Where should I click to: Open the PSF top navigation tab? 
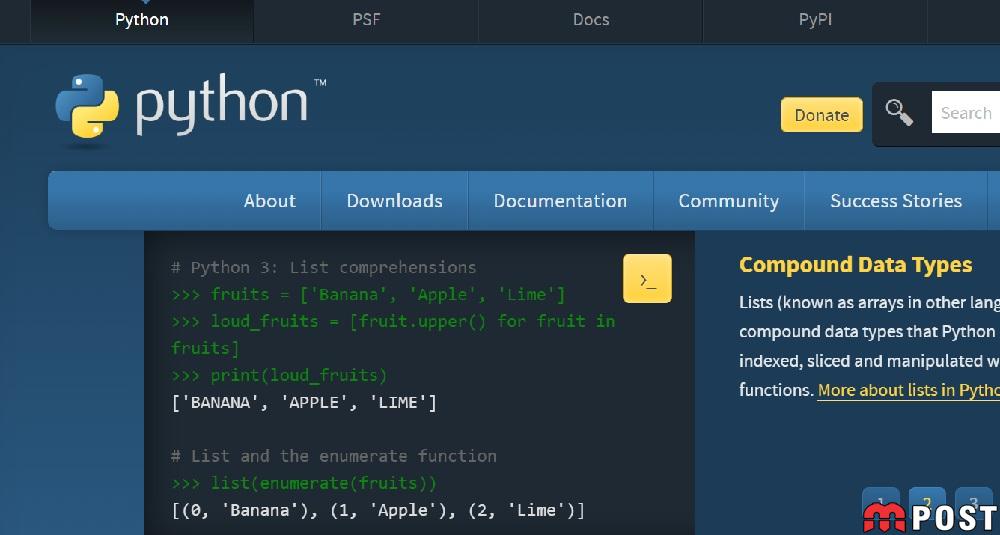[366, 20]
